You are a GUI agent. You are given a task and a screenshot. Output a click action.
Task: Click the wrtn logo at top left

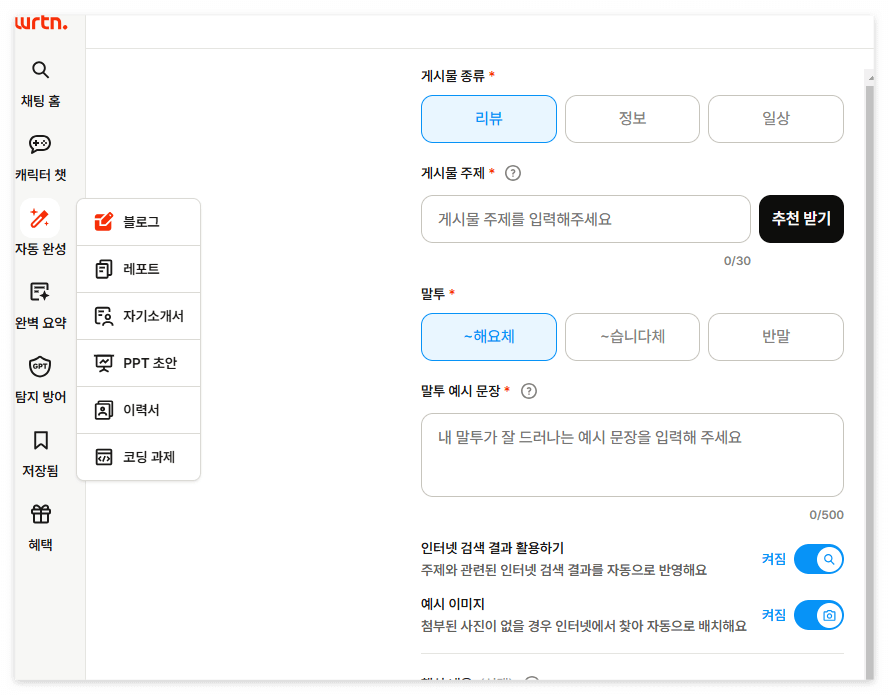tap(38, 23)
